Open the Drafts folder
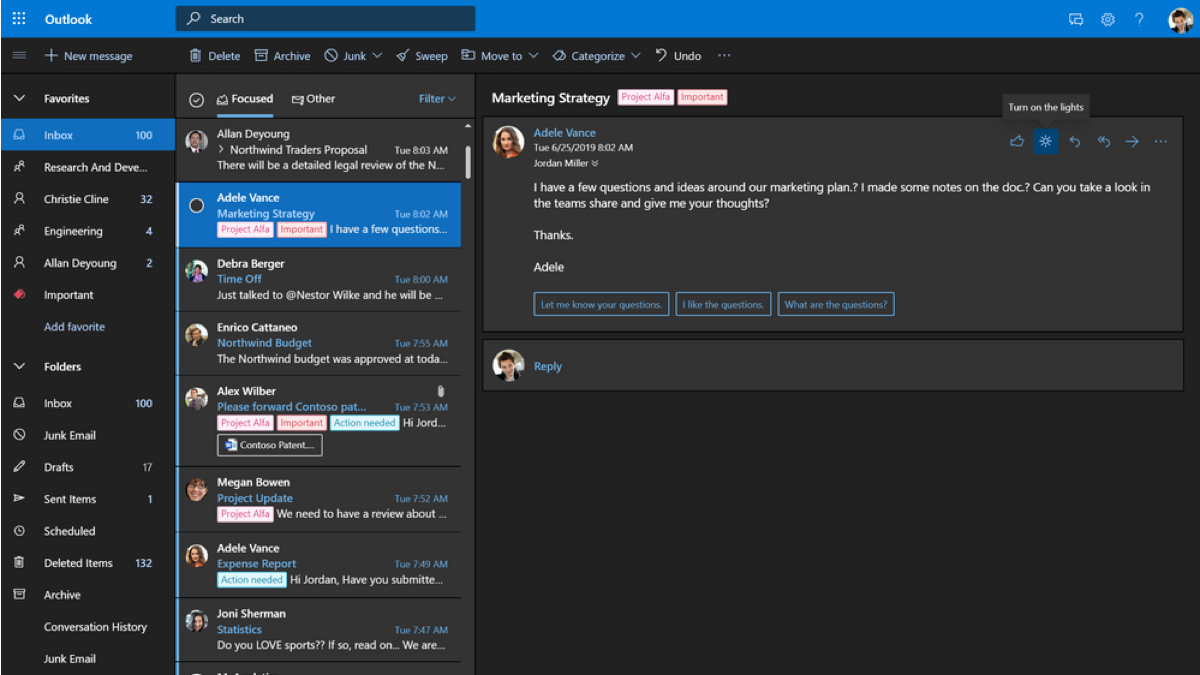This screenshot has height=675, width=1200. point(87,467)
